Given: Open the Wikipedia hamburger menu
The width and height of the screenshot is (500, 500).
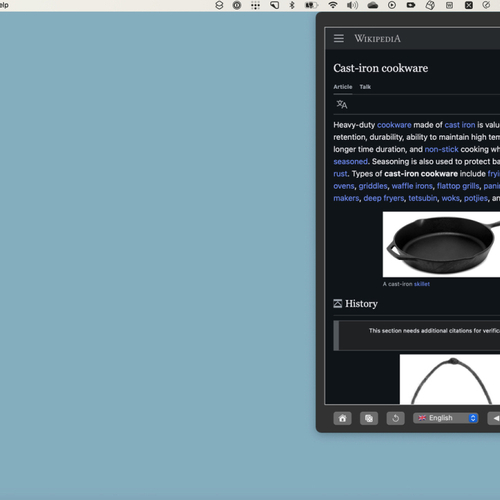Looking at the screenshot, I should 339,38.
